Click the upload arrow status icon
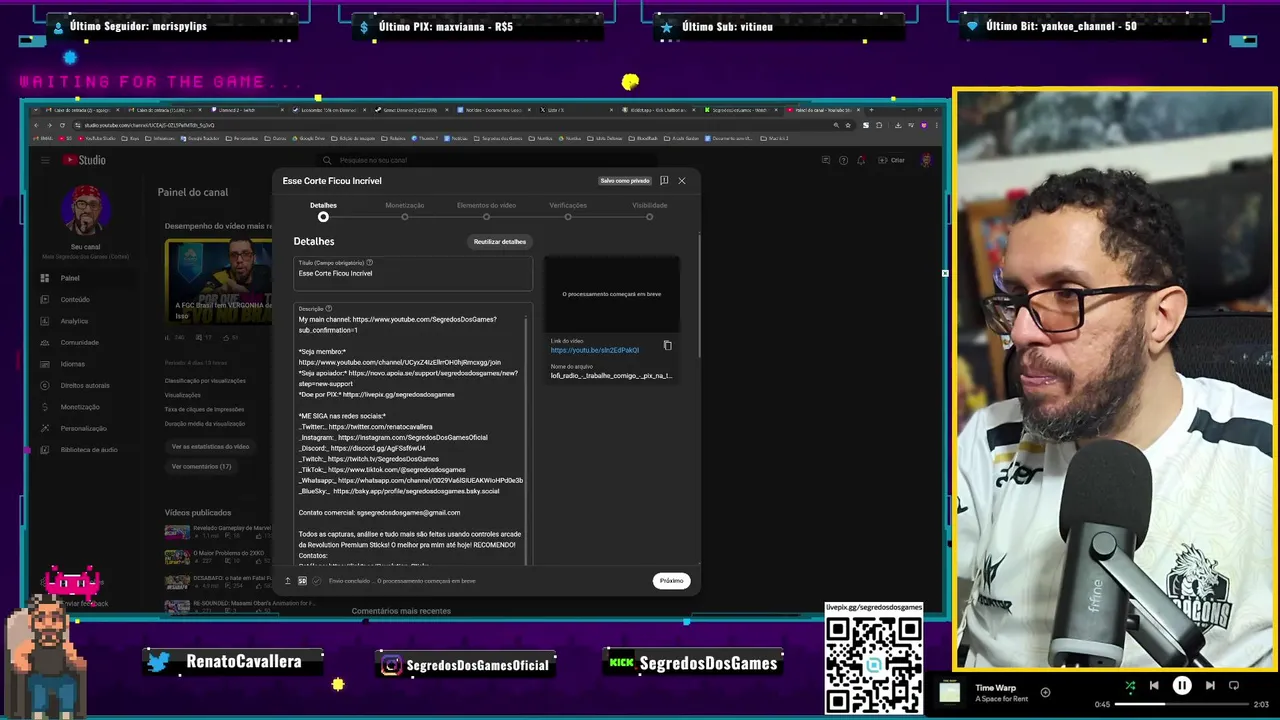 pos(288,581)
